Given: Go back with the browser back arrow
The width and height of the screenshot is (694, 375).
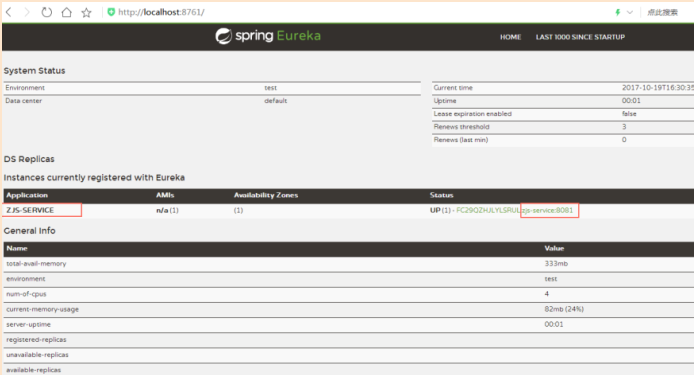Looking at the screenshot, I should click(8, 12).
